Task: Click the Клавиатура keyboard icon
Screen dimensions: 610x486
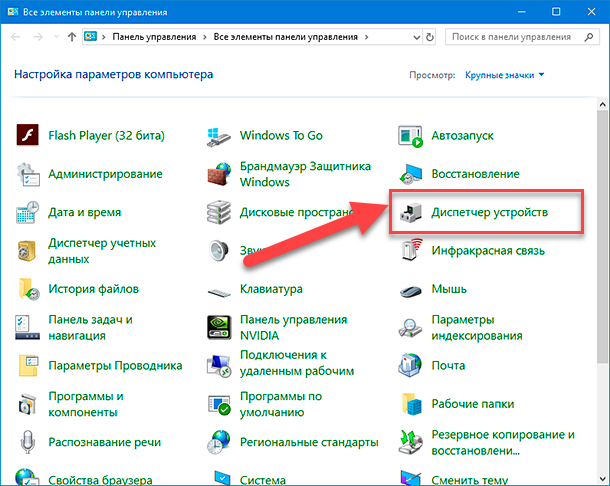Action: (x=219, y=292)
